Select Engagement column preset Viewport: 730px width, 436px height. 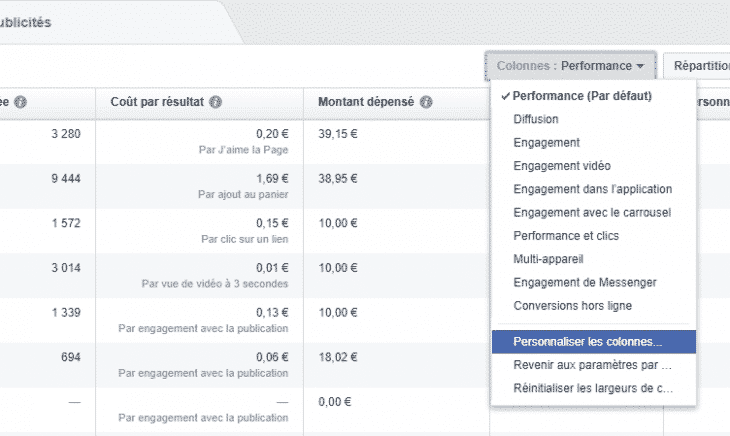[x=546, y=142]
